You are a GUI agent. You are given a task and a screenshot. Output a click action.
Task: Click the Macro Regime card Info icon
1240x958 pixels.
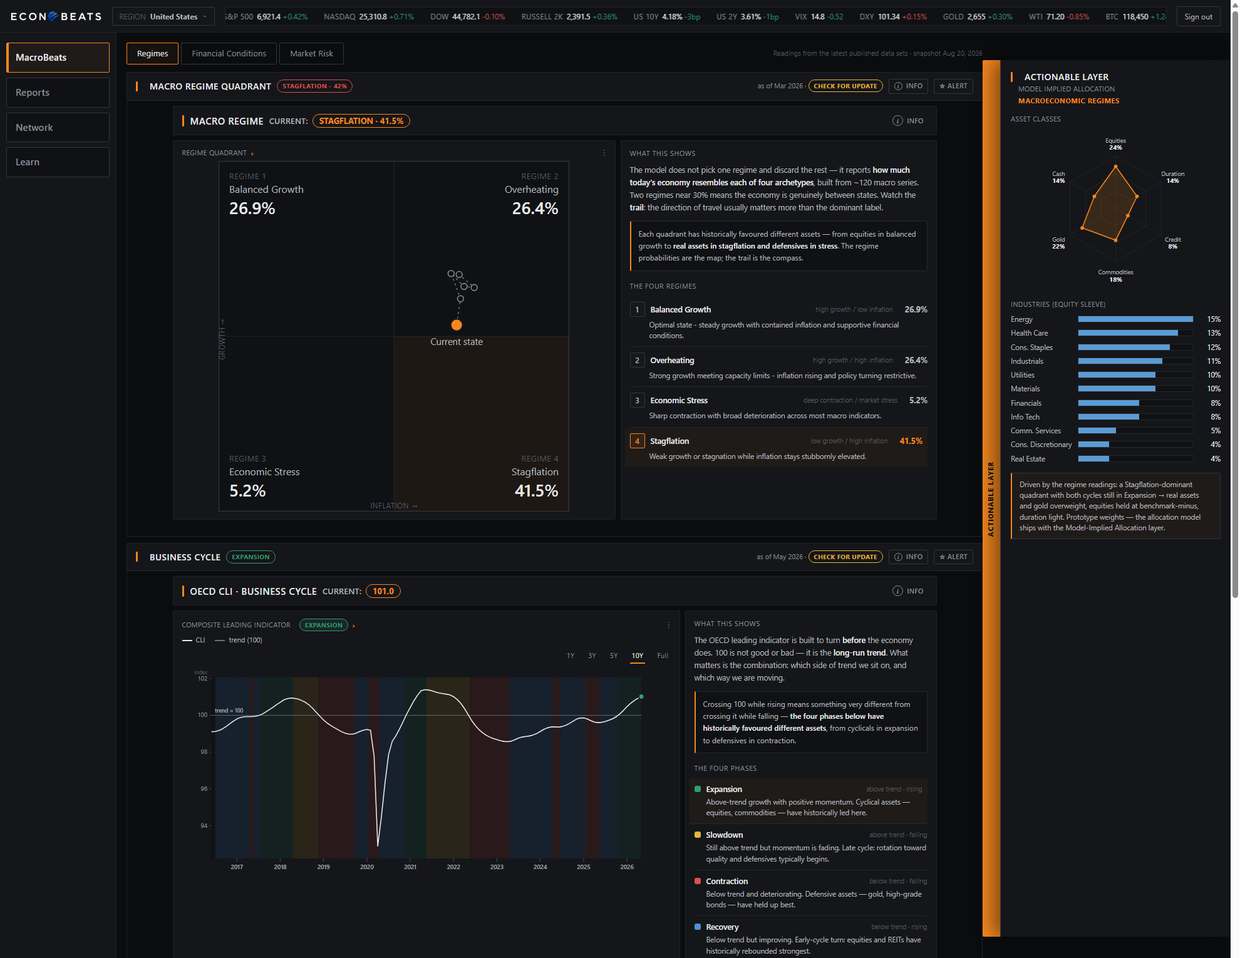point(908,121)
